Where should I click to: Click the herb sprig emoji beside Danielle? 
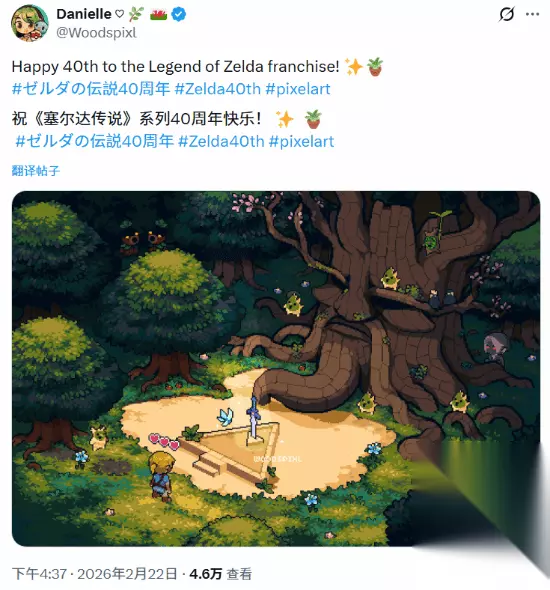(136, 14)
